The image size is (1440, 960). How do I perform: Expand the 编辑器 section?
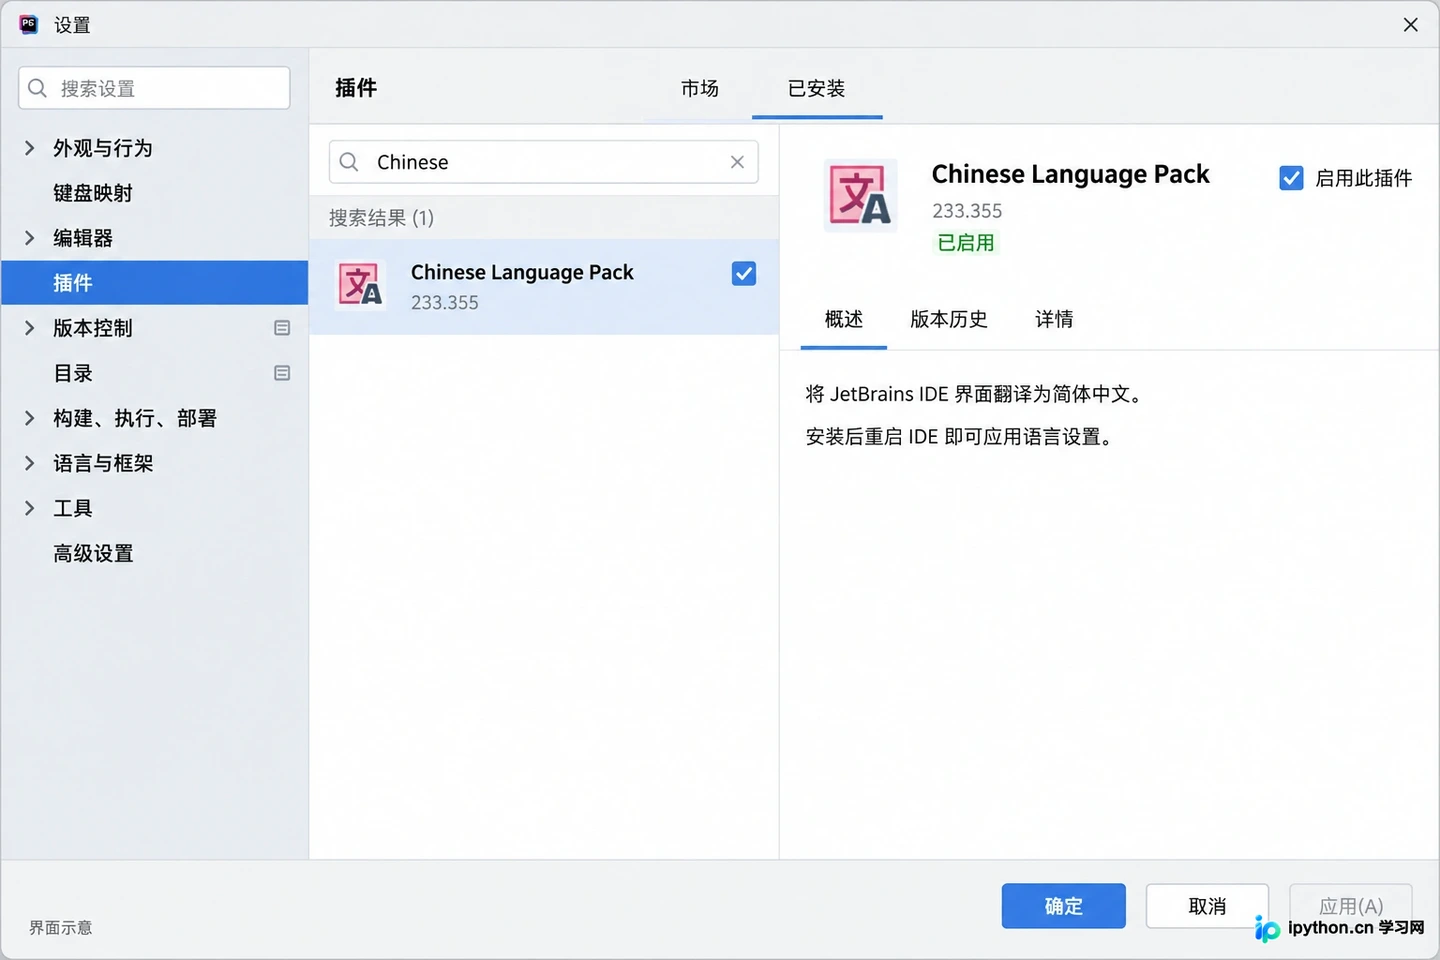click(30, 238)
